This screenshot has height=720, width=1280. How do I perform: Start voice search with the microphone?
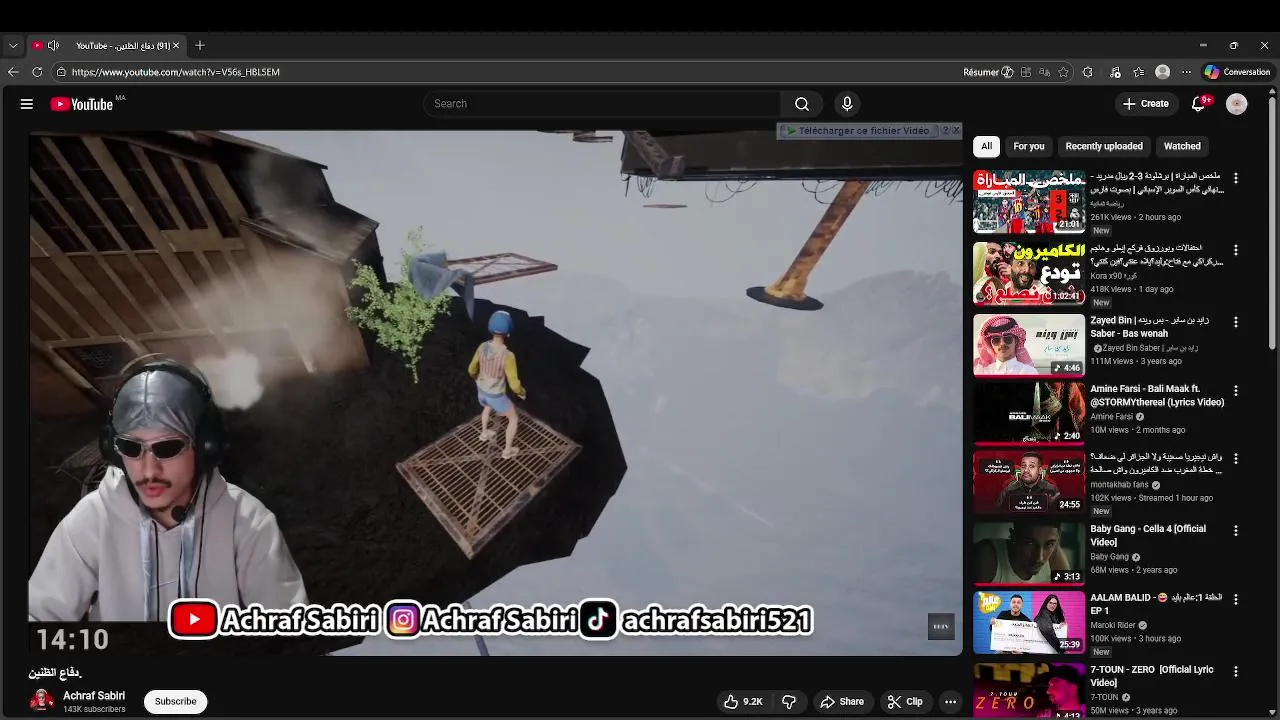click(x=847, y=104)
